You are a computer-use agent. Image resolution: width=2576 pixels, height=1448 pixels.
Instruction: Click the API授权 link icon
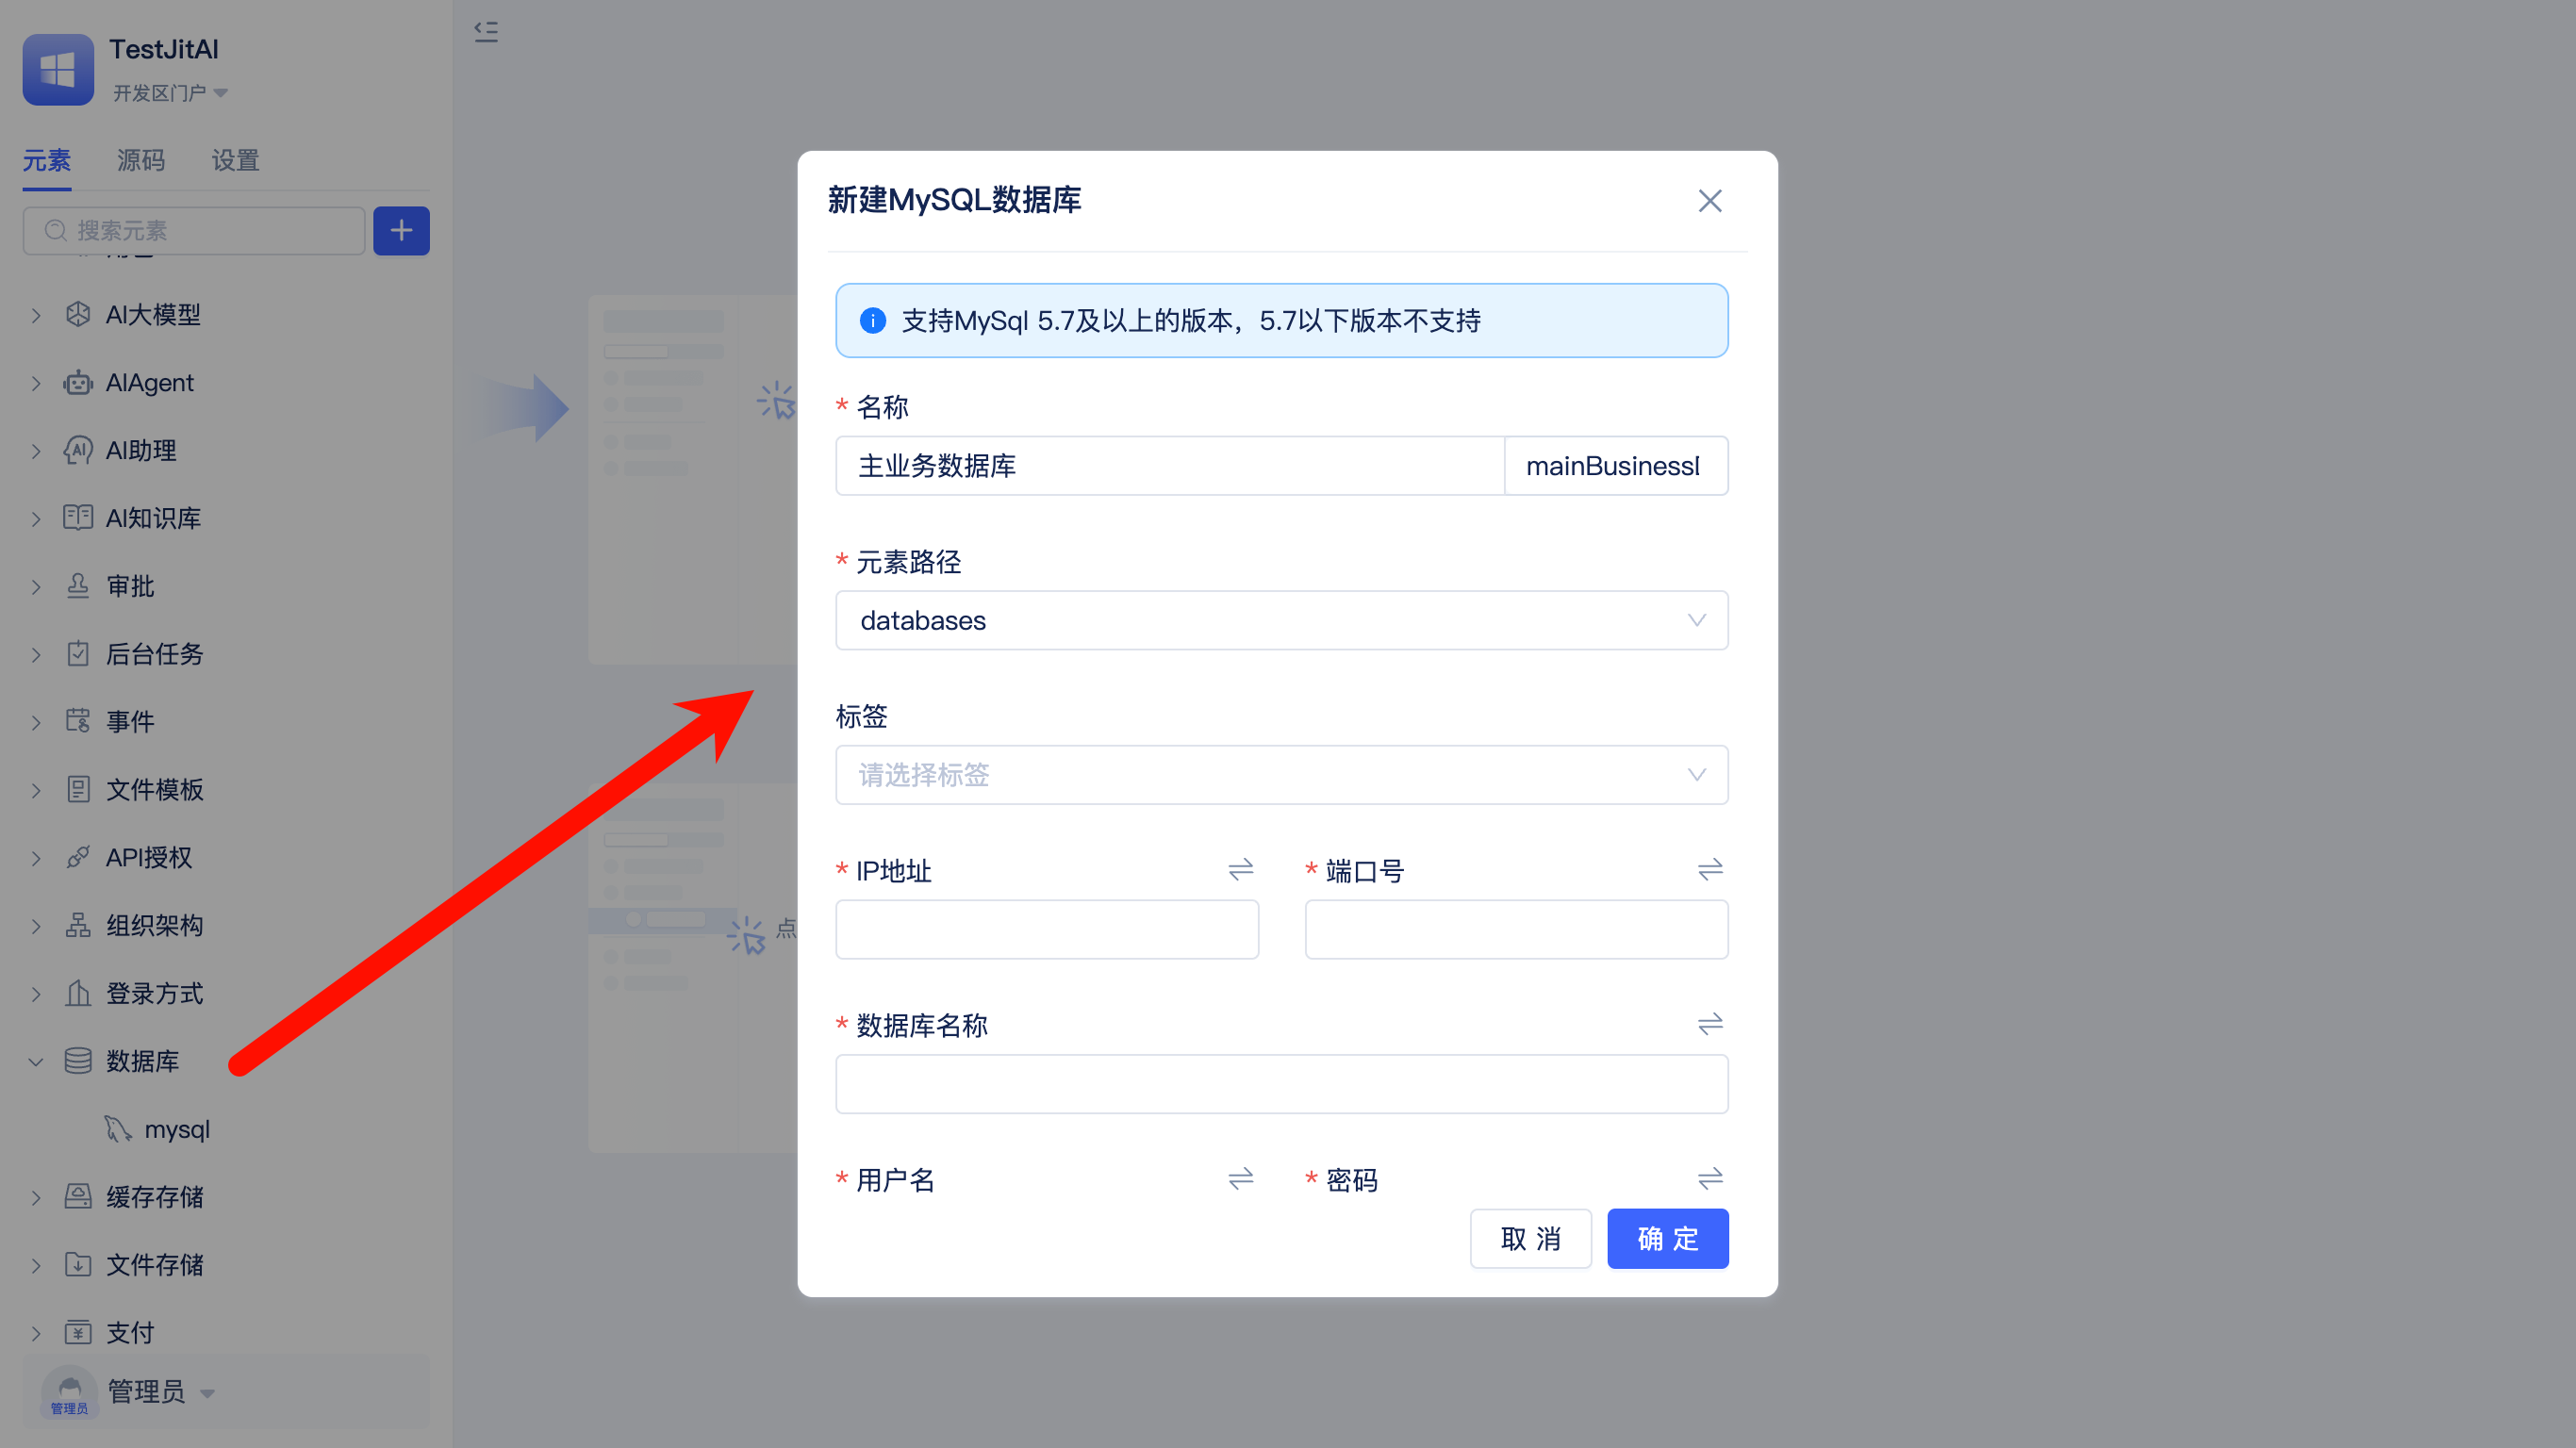coord(78,857)
